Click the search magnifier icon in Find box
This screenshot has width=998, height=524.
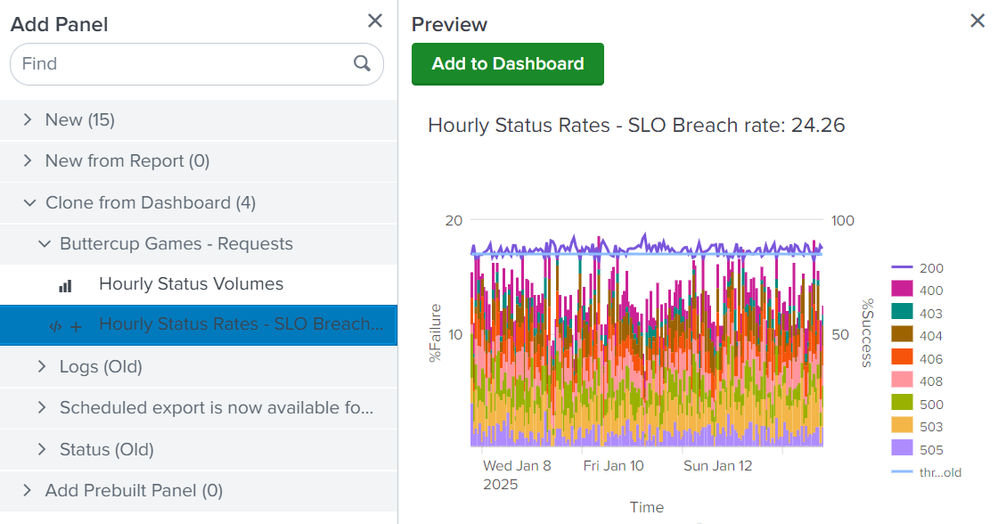(x=362, y=64)
